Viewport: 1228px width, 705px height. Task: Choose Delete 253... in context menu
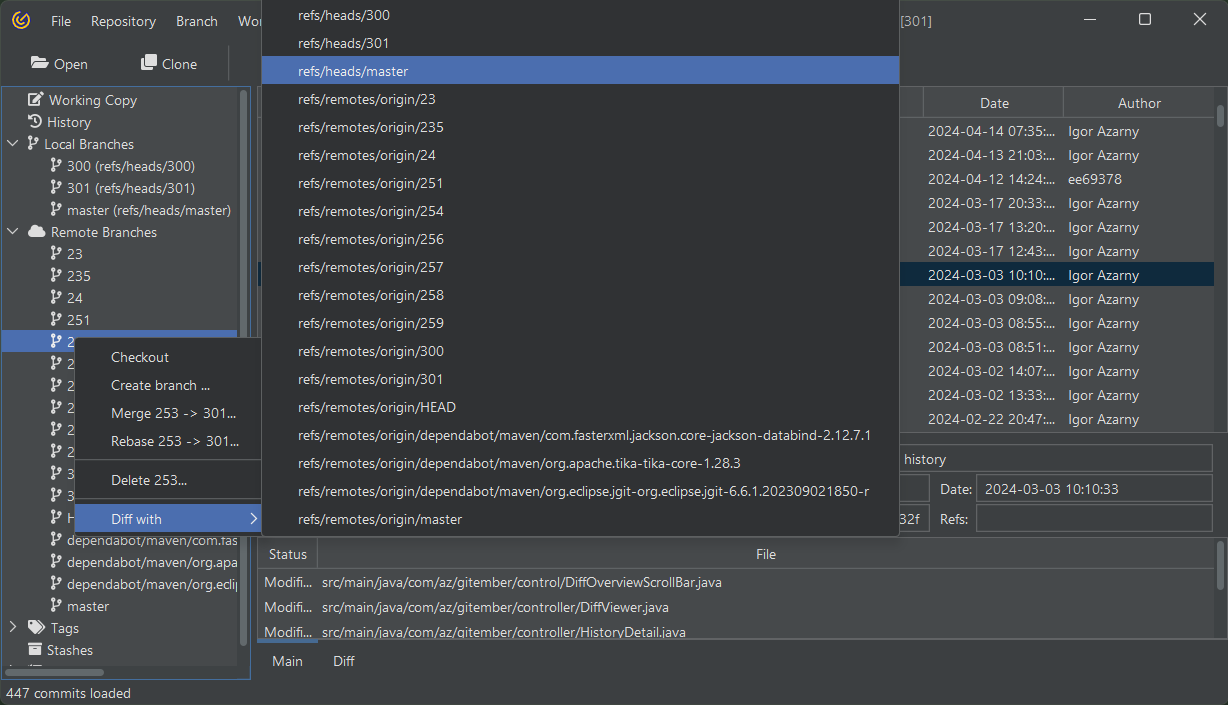pos(149,480)
